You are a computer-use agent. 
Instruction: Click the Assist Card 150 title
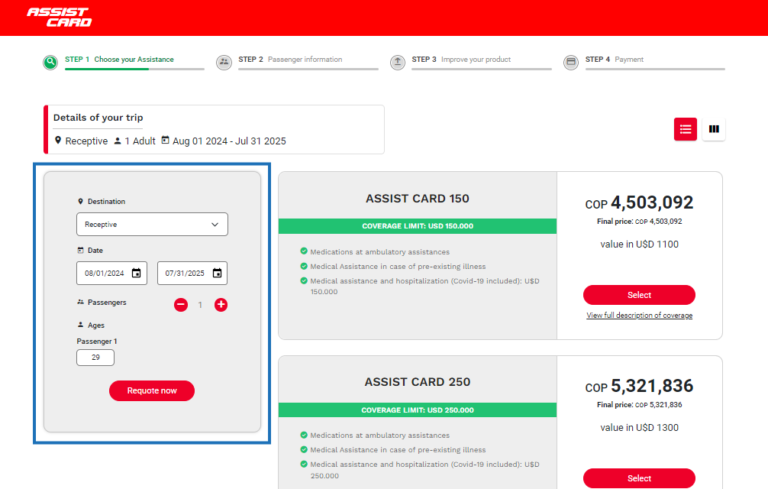[x=417, y=198]
